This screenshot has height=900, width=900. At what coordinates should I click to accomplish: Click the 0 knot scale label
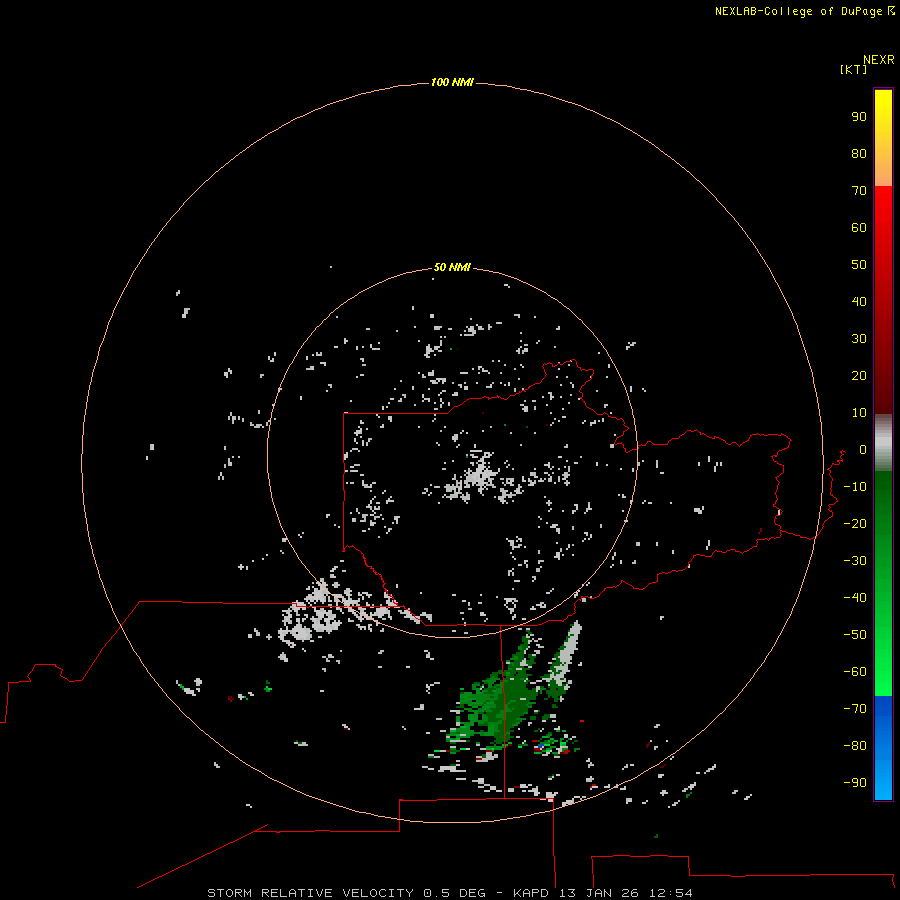pos(863,449)
